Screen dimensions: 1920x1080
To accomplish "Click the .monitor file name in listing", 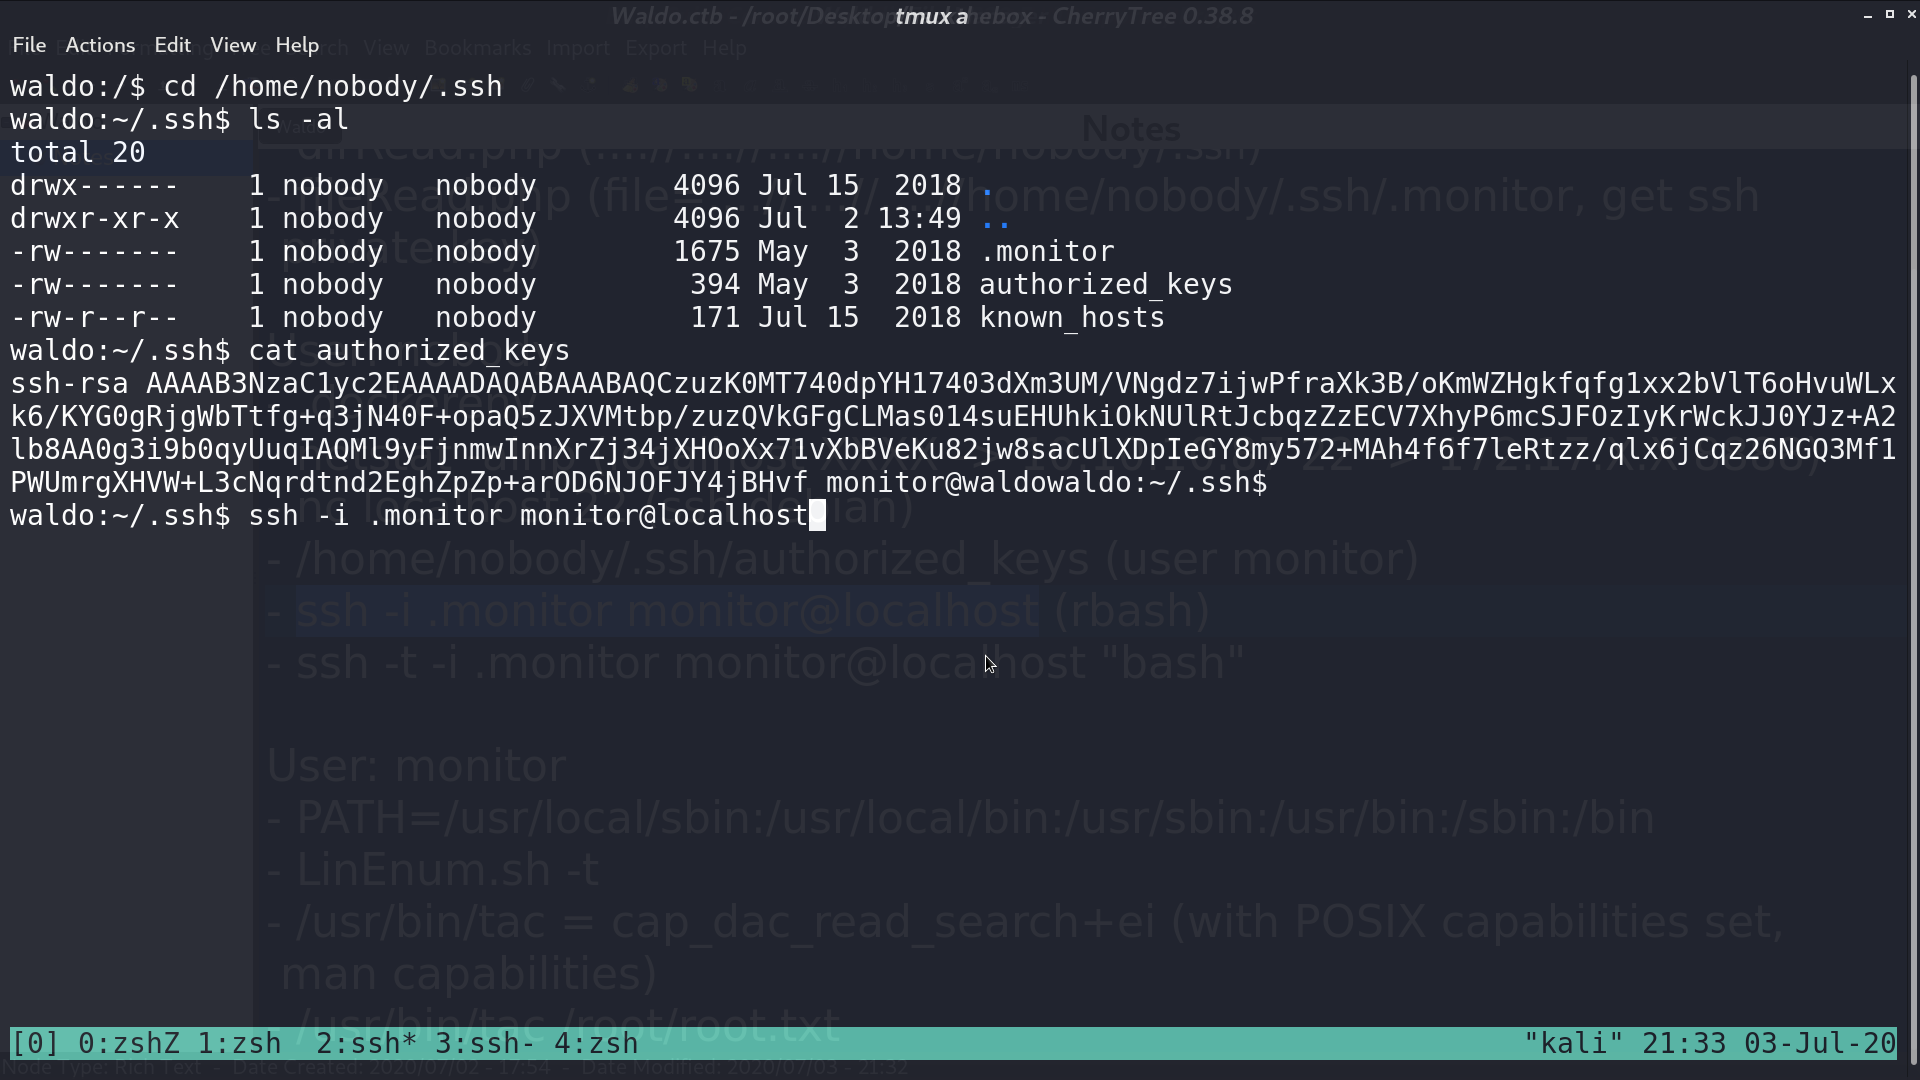I will point(1047,252).
